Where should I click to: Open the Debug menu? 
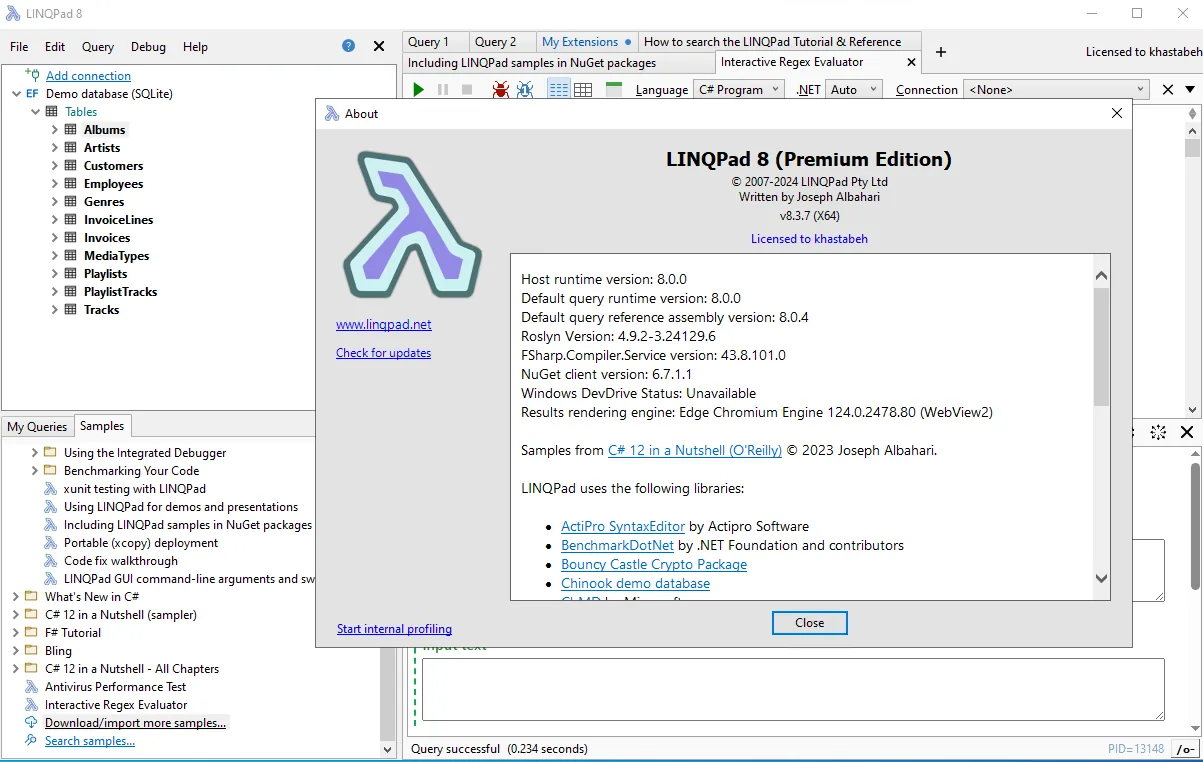148,47
